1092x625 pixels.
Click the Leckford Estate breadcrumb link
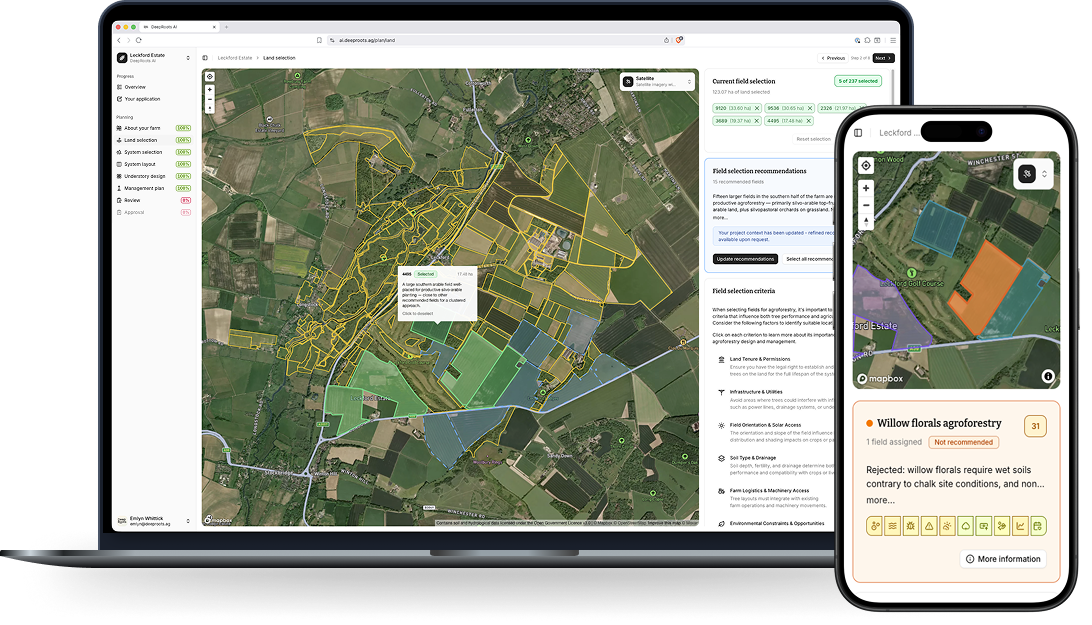[x=235, y=58]
